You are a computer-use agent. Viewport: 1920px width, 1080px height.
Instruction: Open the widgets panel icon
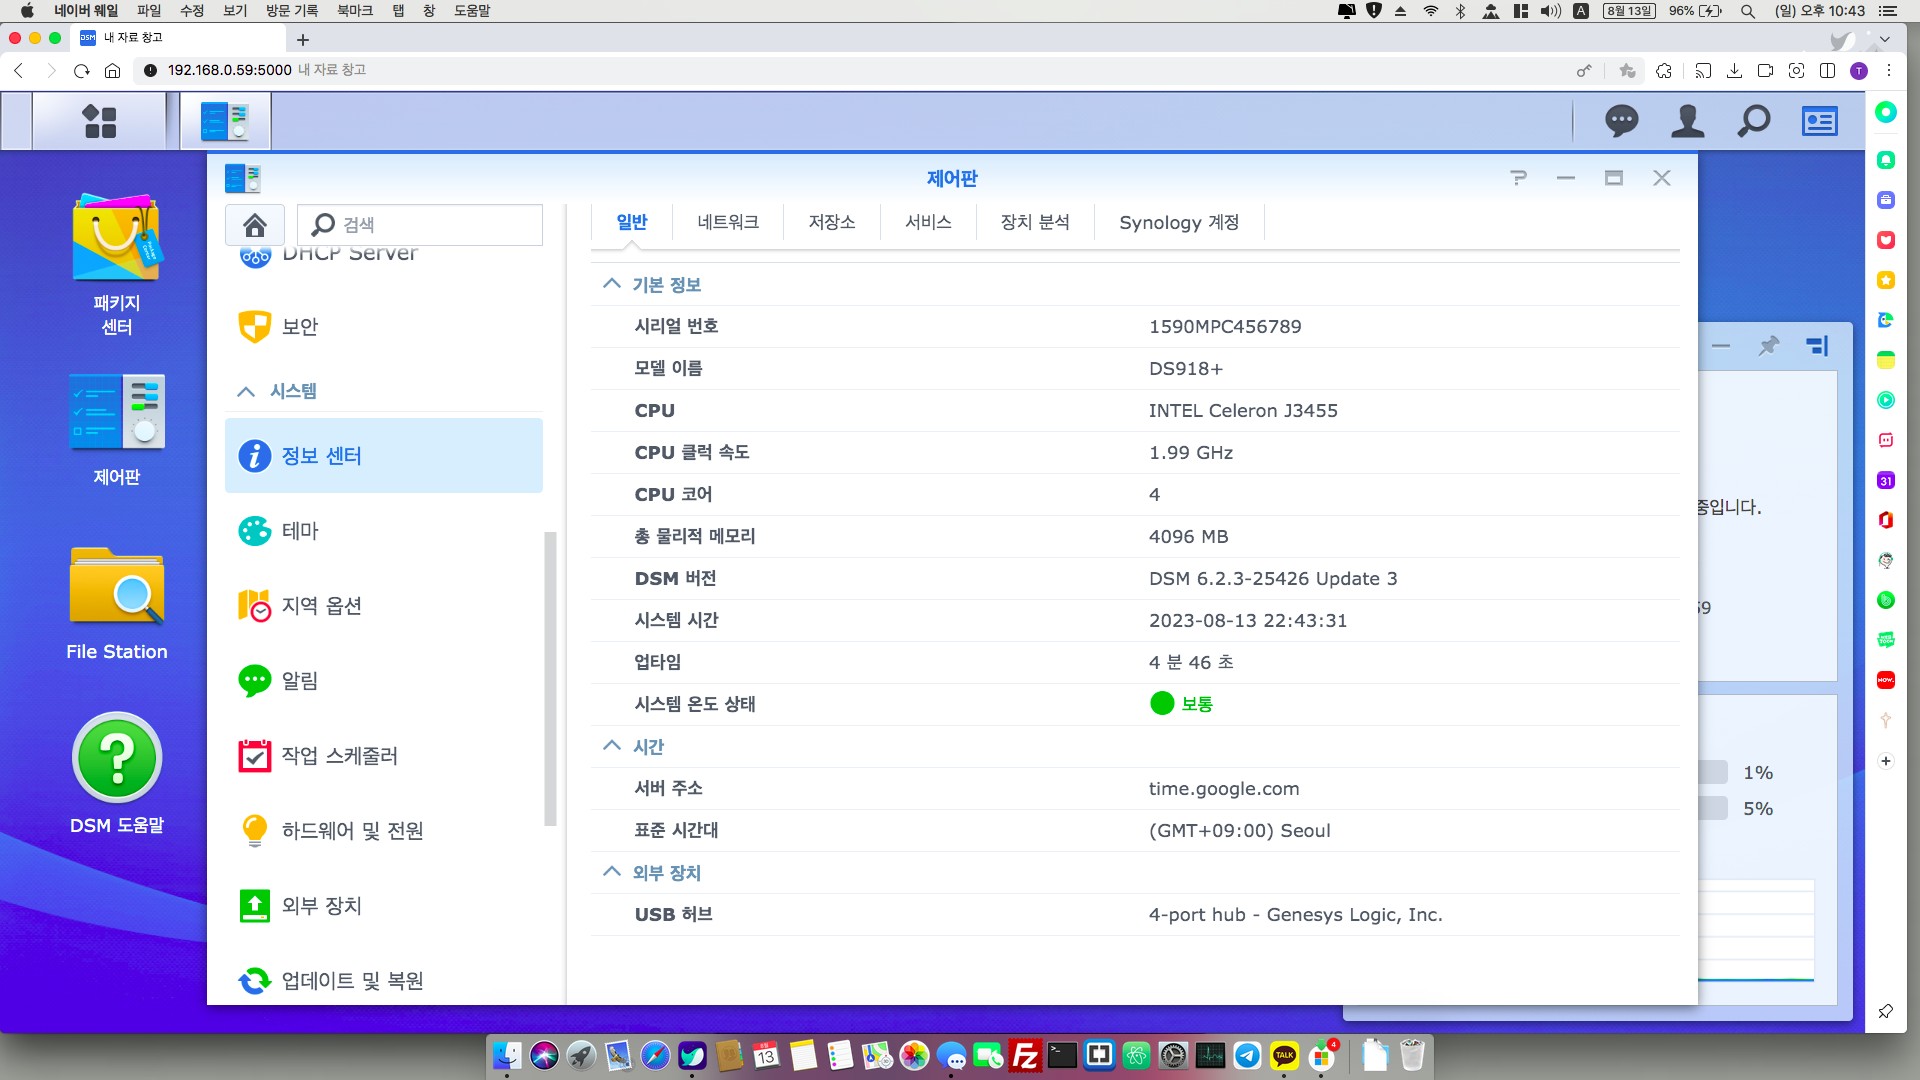(1819, 121)
